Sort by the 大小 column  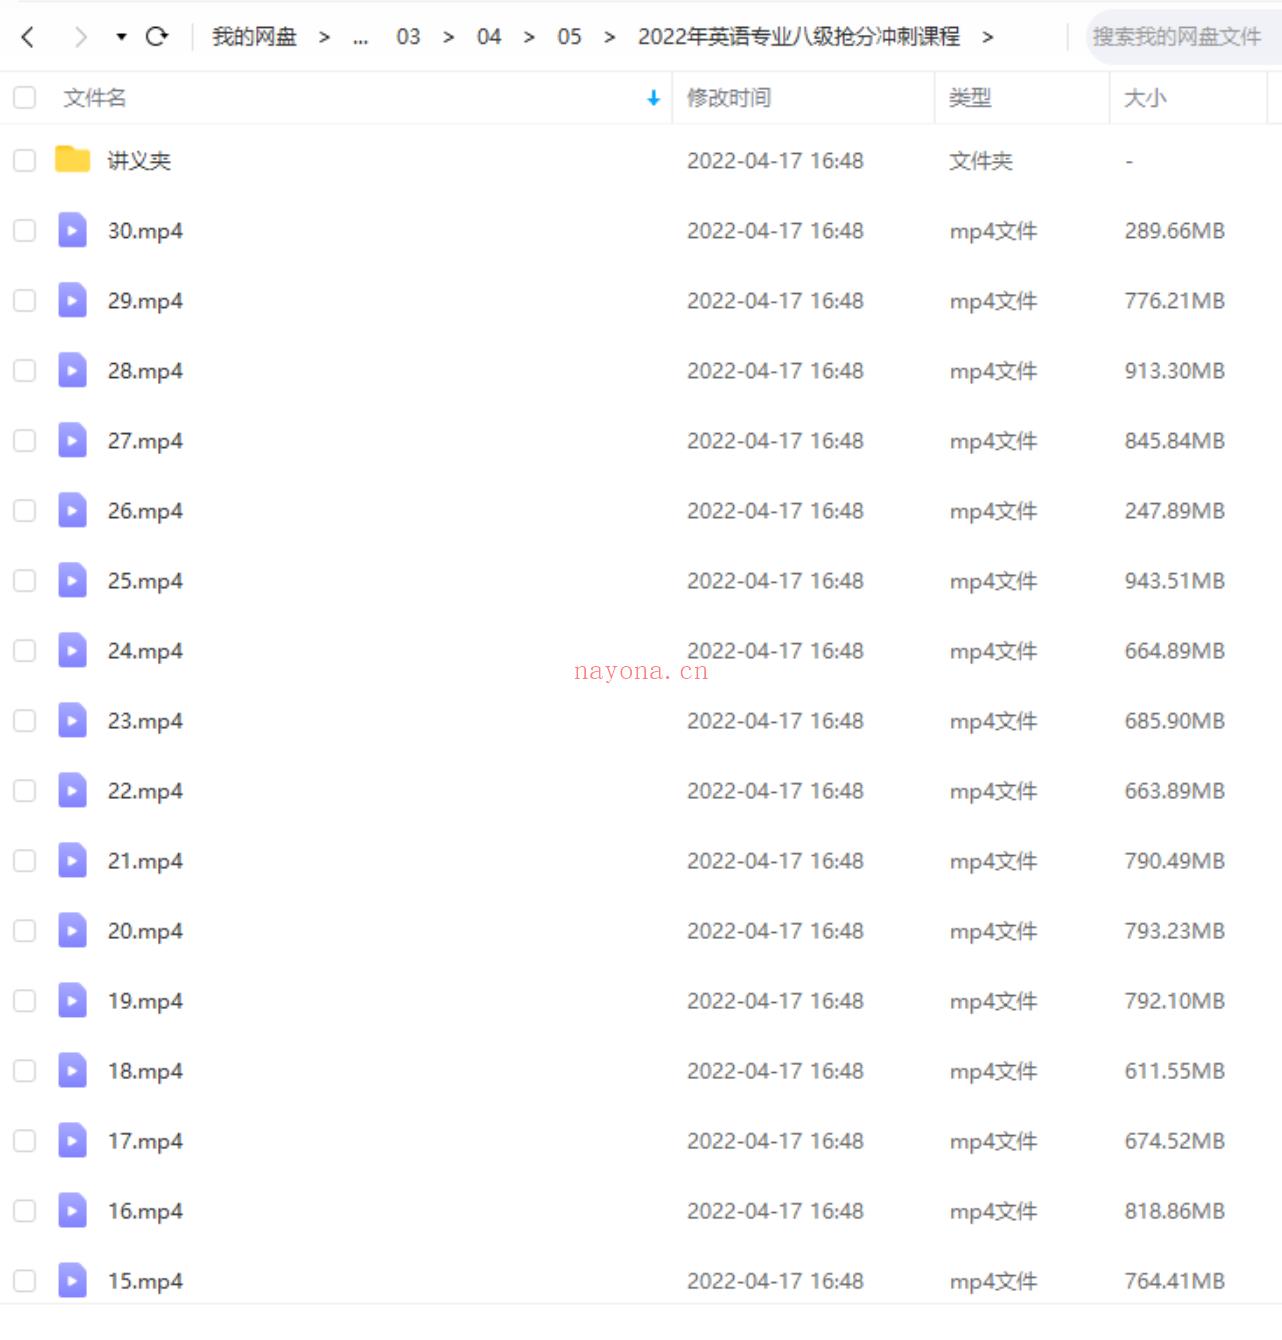click(1145, 98)
